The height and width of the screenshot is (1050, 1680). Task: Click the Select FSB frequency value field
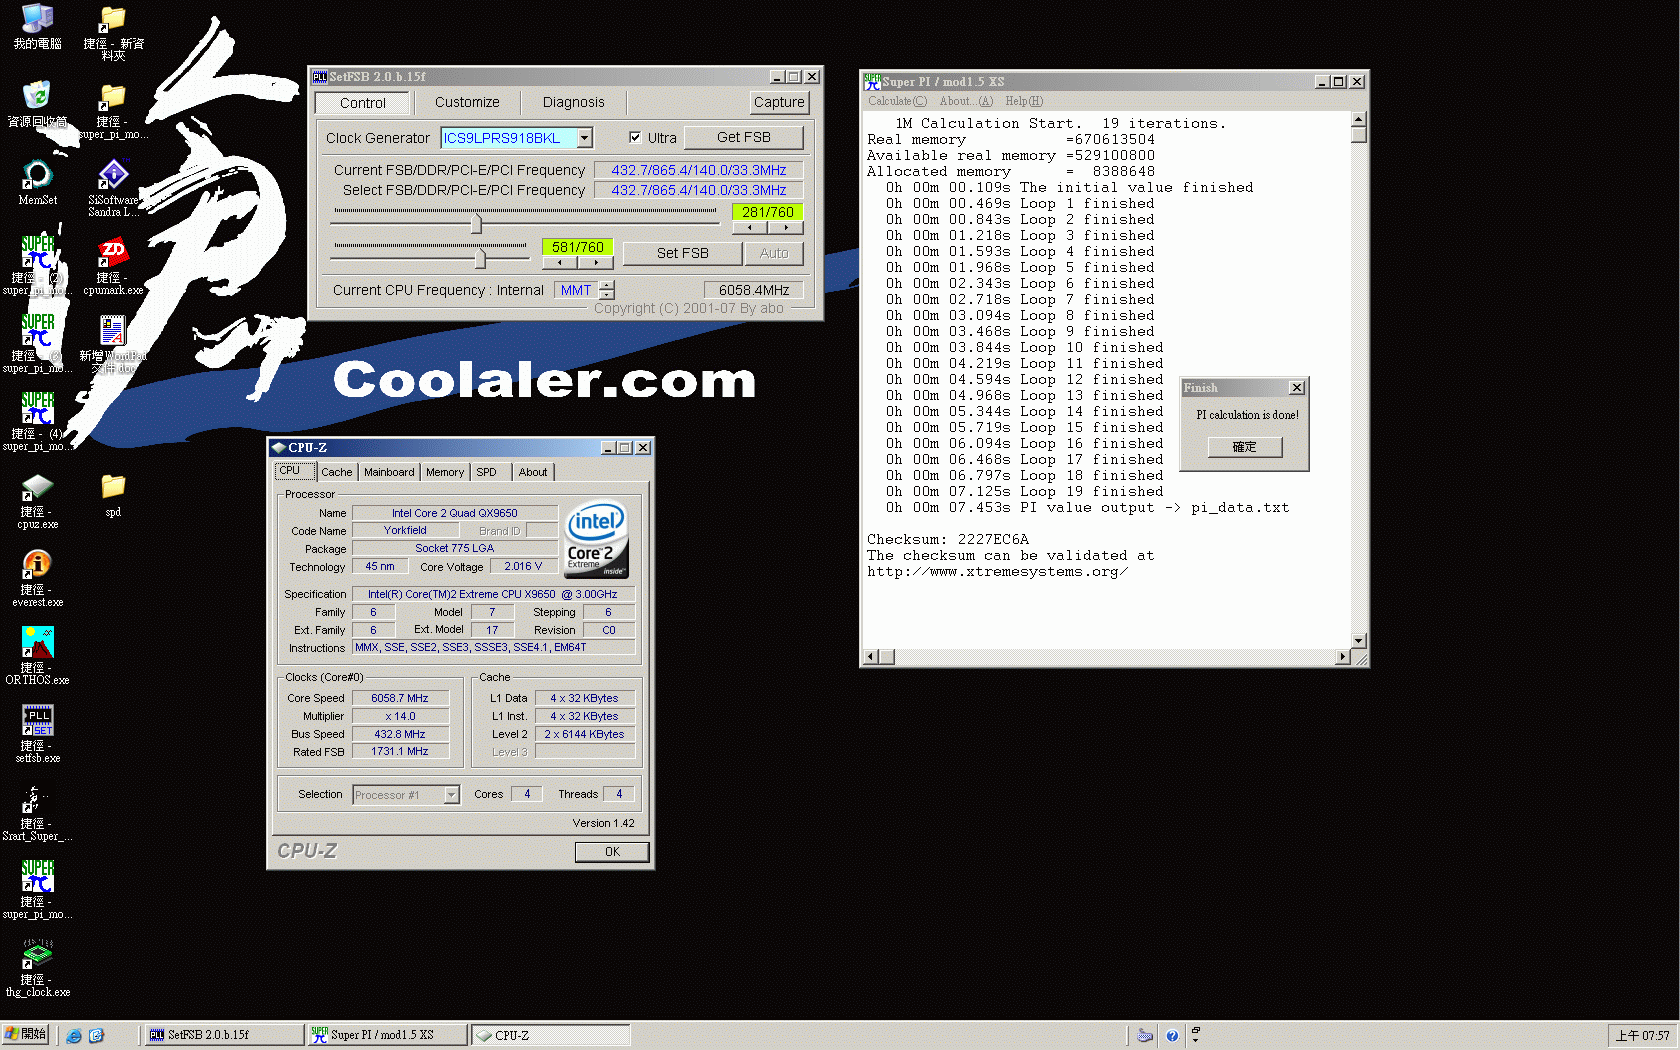point(698,190)
